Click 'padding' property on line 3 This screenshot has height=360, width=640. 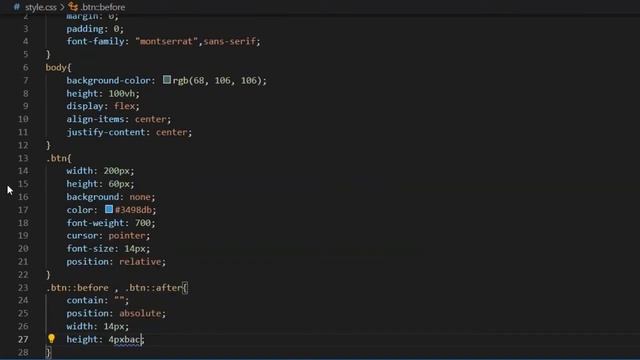tap(85, 29)
